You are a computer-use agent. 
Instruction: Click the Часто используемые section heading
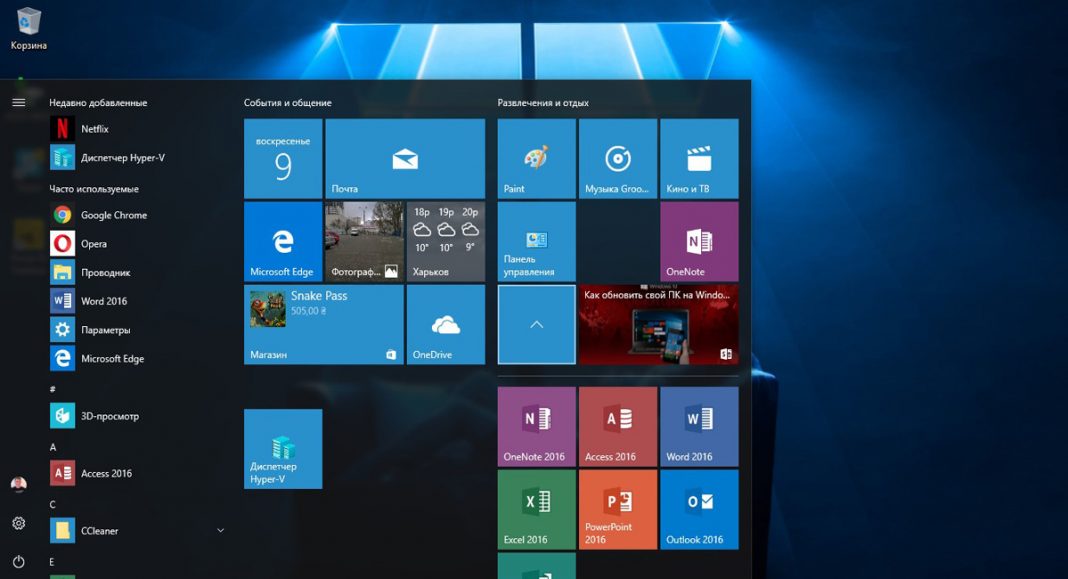coord(94,189)
